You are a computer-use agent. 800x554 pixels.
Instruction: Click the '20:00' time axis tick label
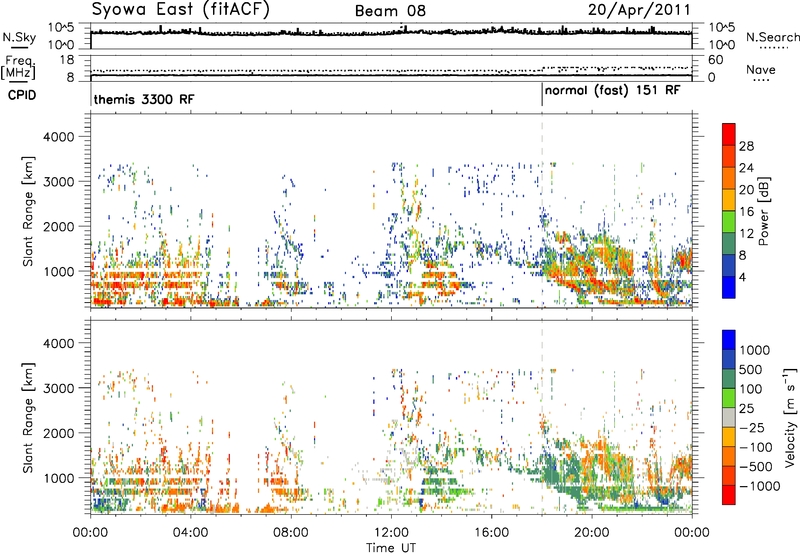pyautogui.click(x=591, y=533)
